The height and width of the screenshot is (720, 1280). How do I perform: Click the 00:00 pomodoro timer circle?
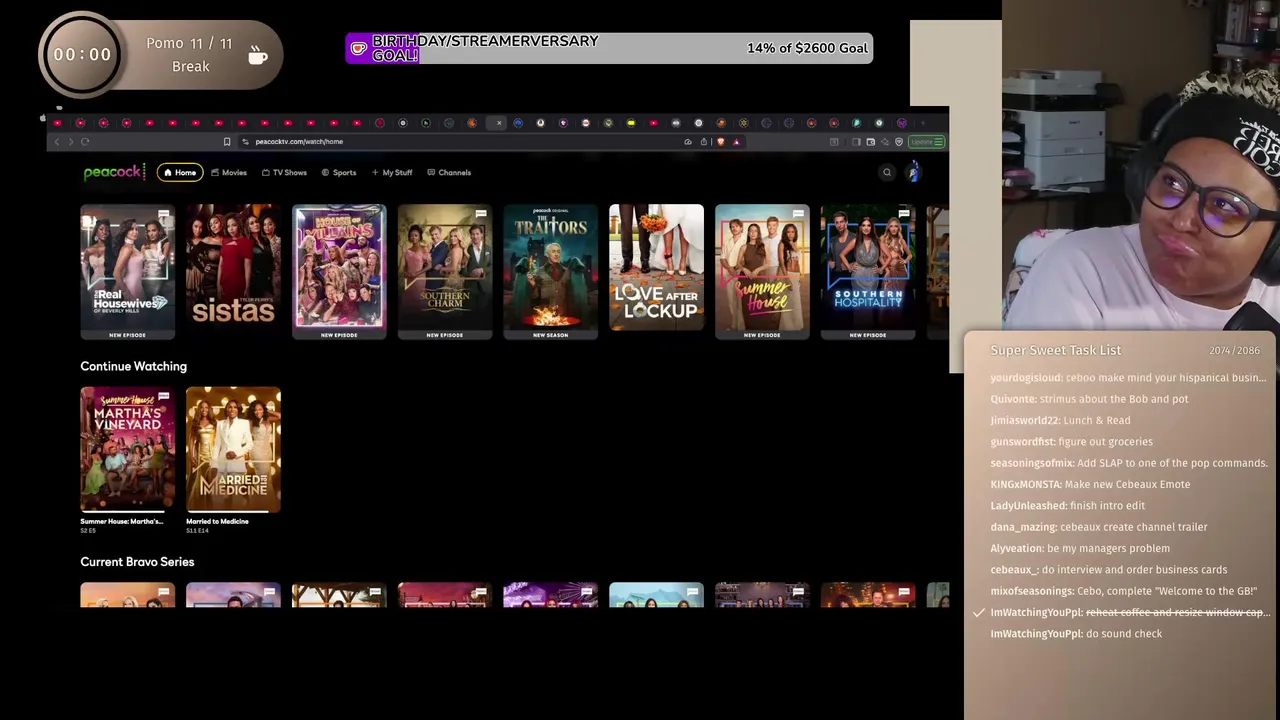click(x=82, y=55)
